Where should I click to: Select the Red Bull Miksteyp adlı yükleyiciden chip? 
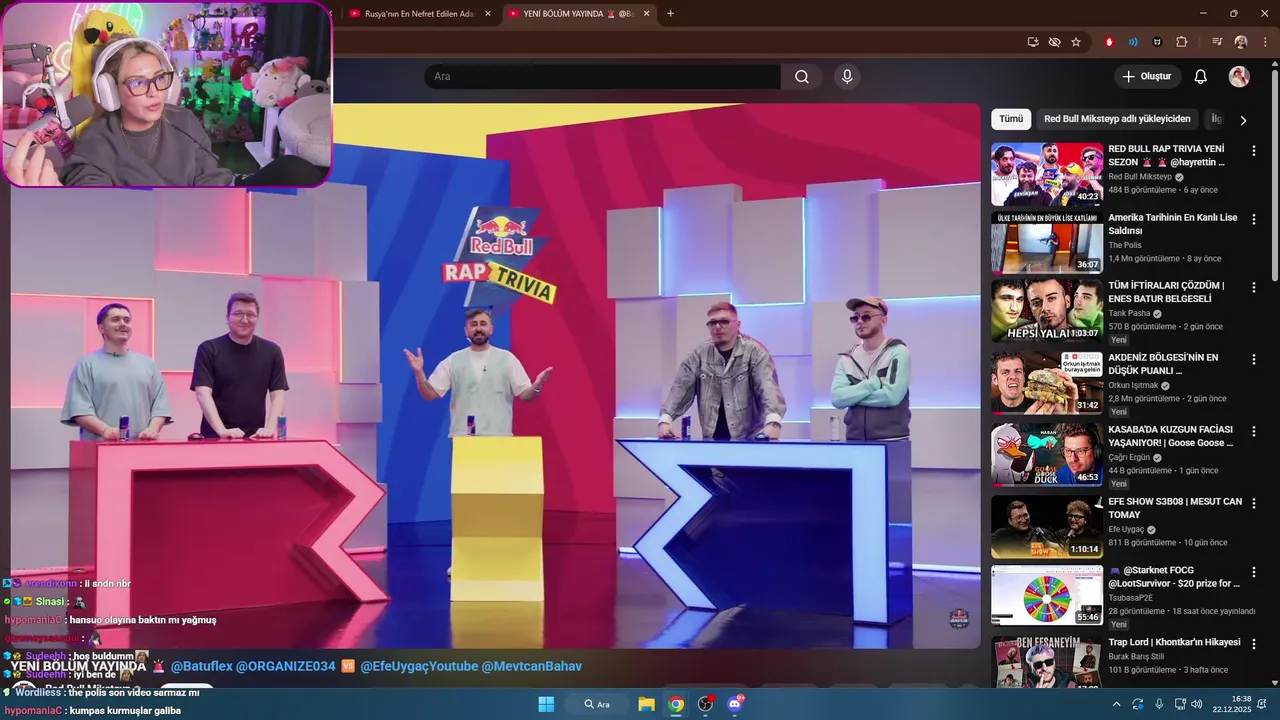click(x=1117, y=119)
